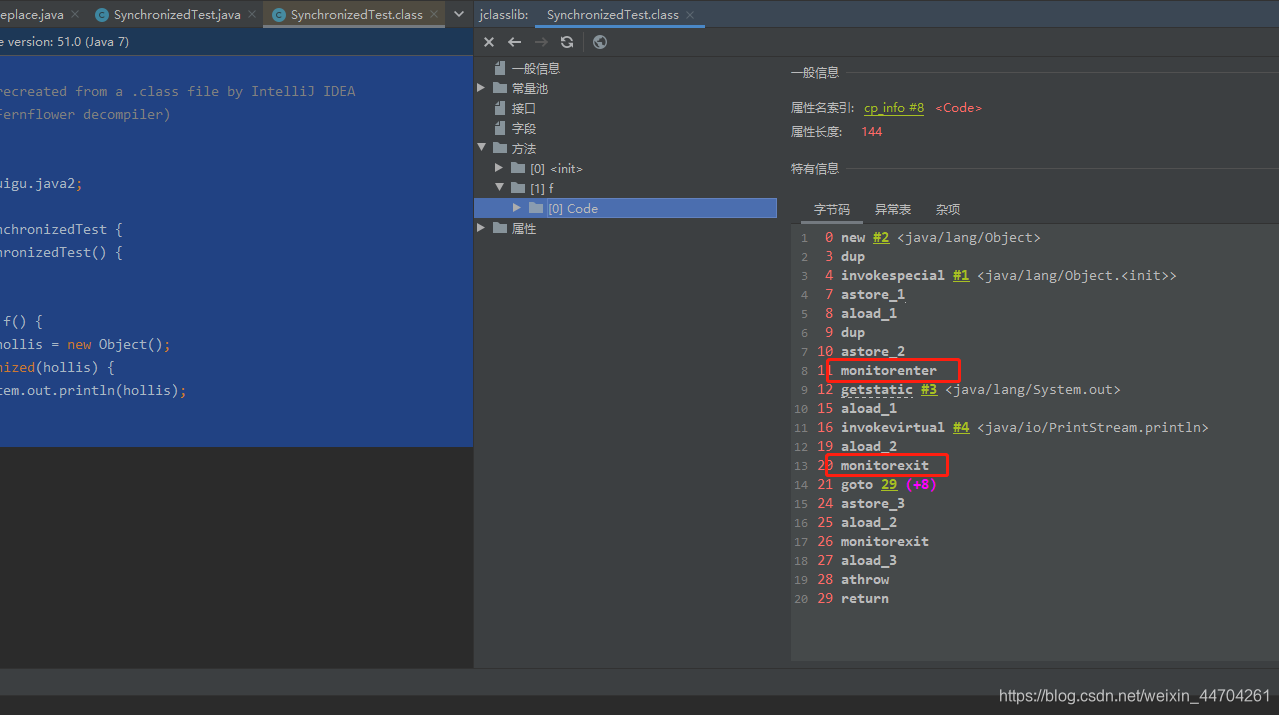Collapse the 方法 tree node

click(x=482, y=148)
